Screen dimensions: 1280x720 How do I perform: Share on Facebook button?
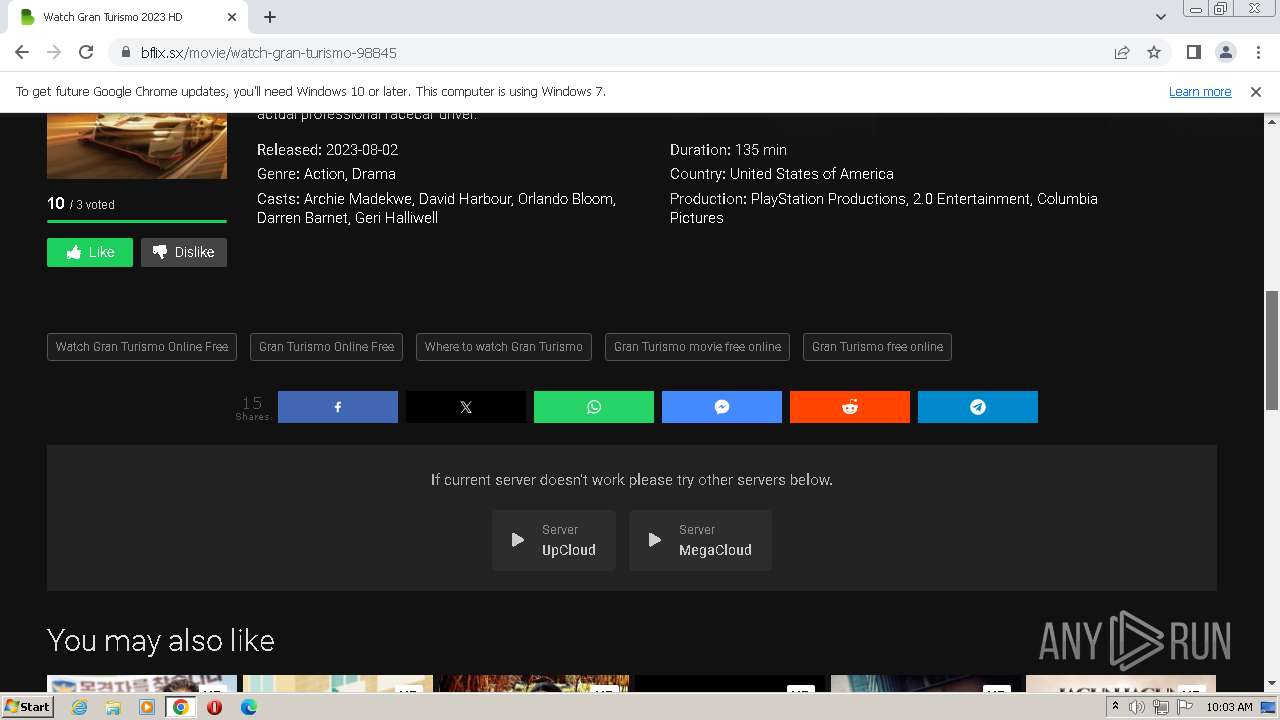(x=338, y=407)
